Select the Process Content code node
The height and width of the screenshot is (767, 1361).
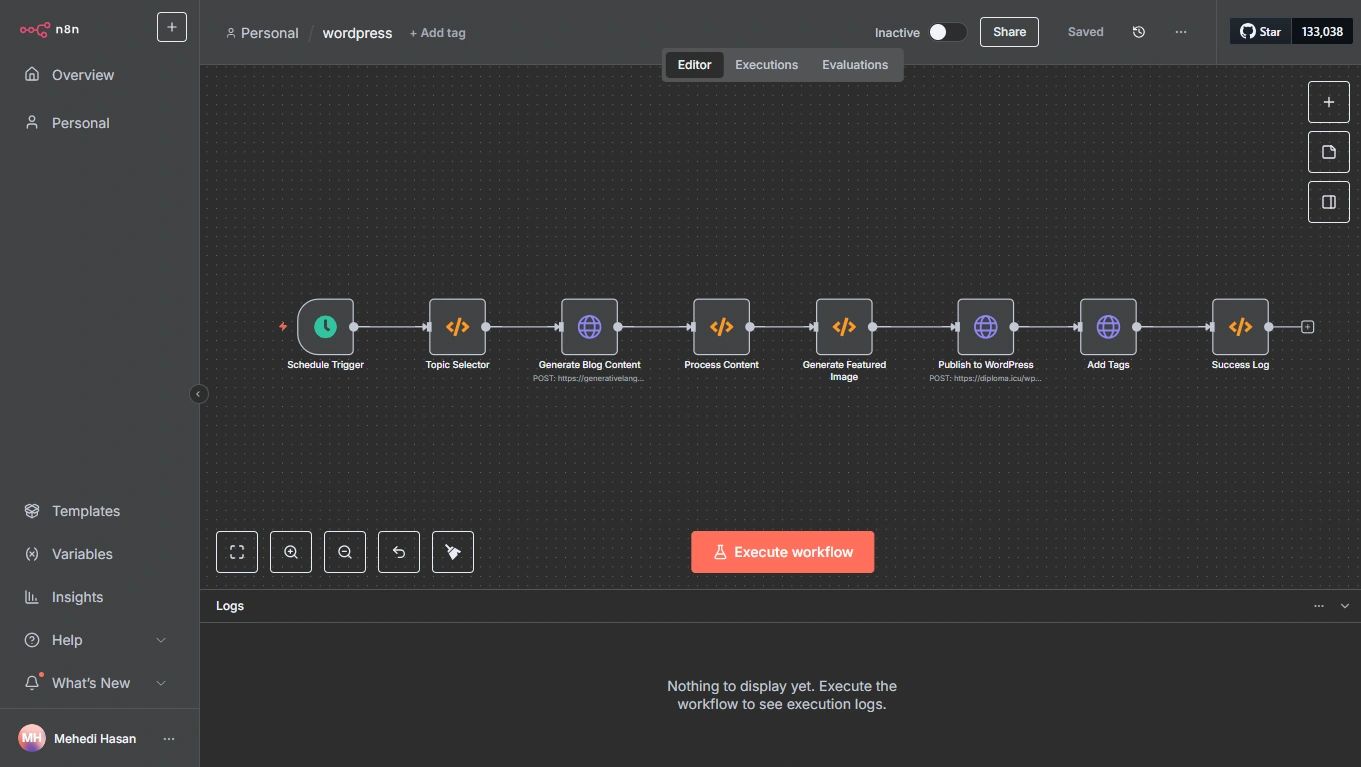pos(721,327)
